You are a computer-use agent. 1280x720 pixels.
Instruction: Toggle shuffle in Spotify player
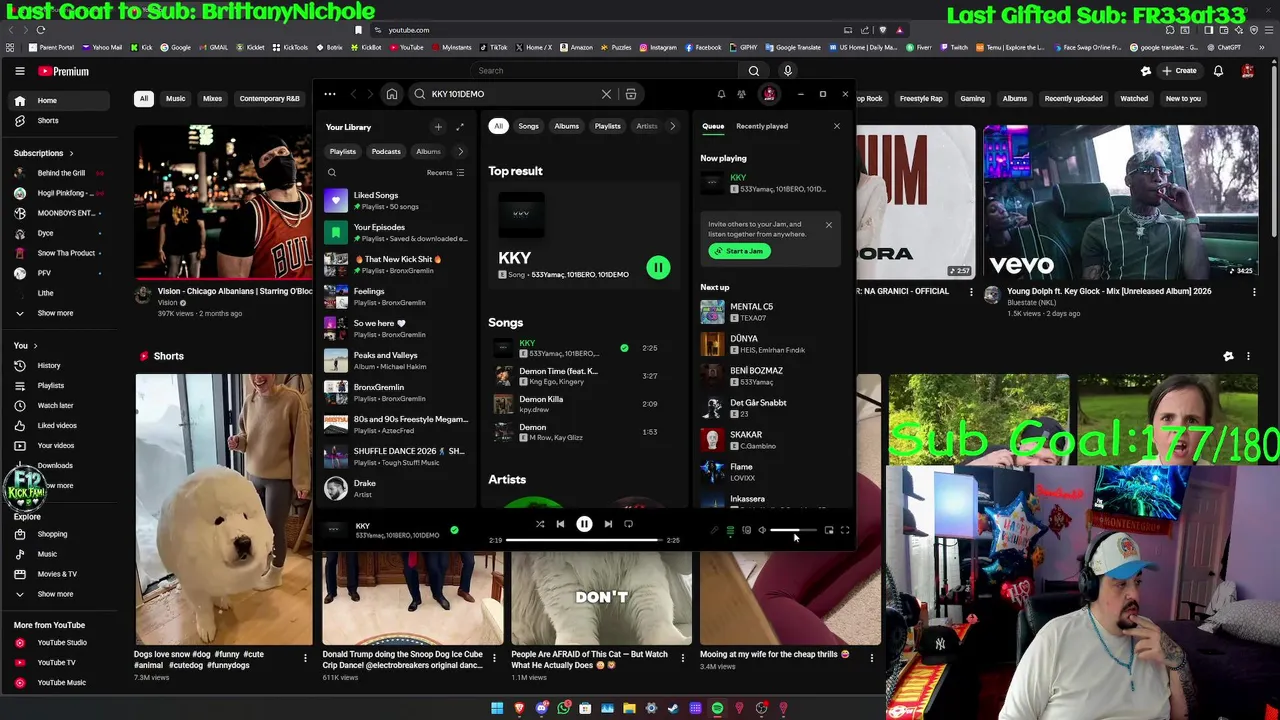tap(540, 524)
